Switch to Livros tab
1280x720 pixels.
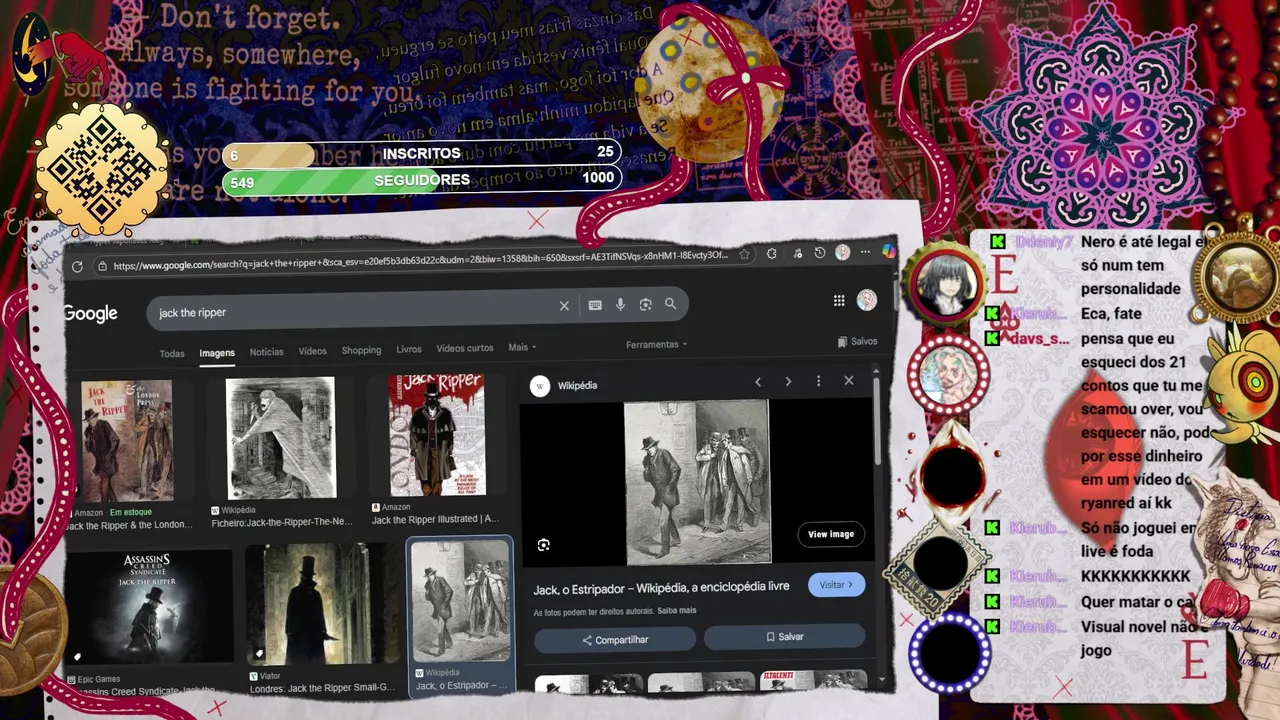pyautogui.click(x=409, y=349)
